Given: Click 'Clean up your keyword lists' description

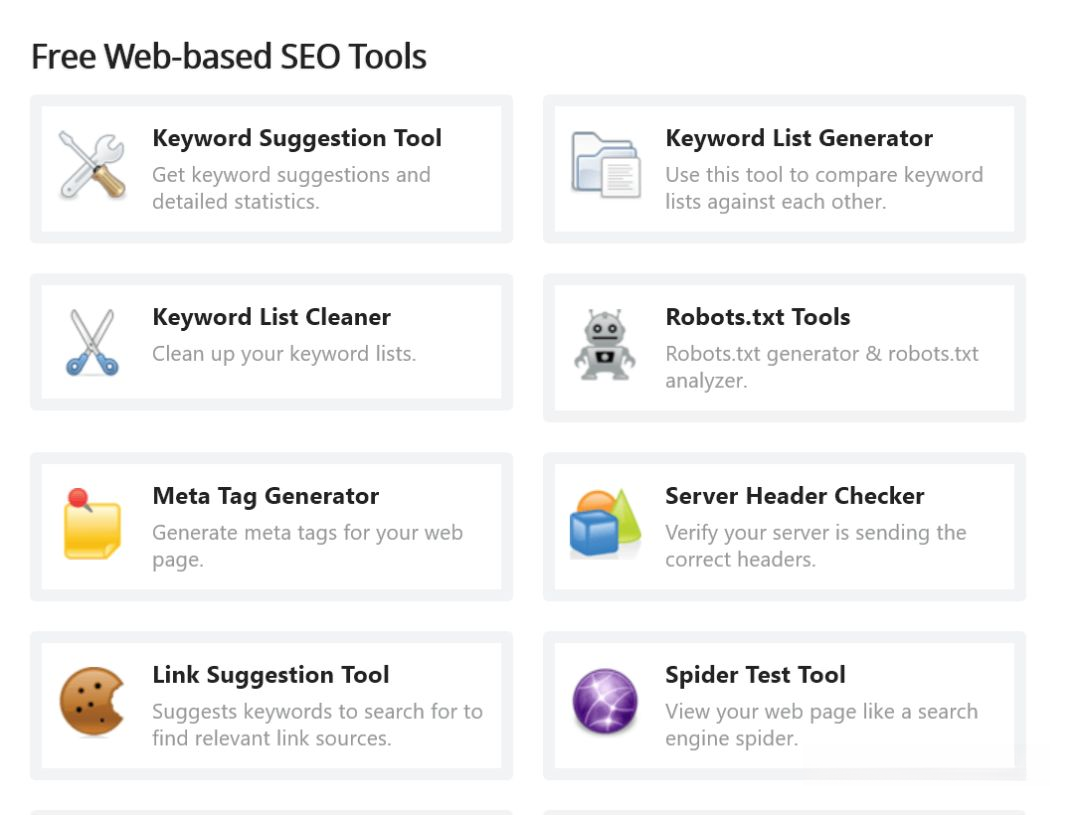Looking at the screenshot, I should [x=284, y=354].
